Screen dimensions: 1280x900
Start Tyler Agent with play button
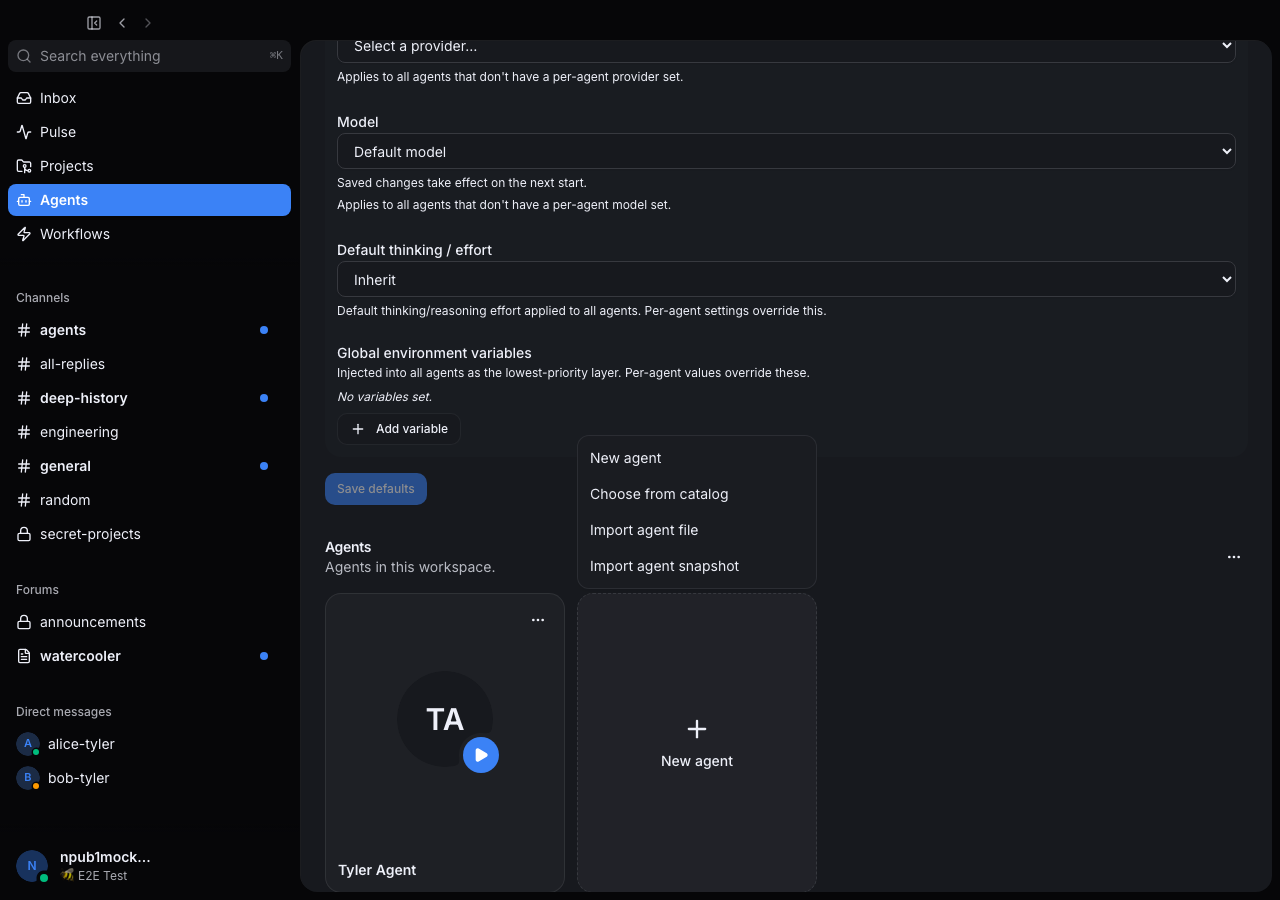(x=481, y=755)
